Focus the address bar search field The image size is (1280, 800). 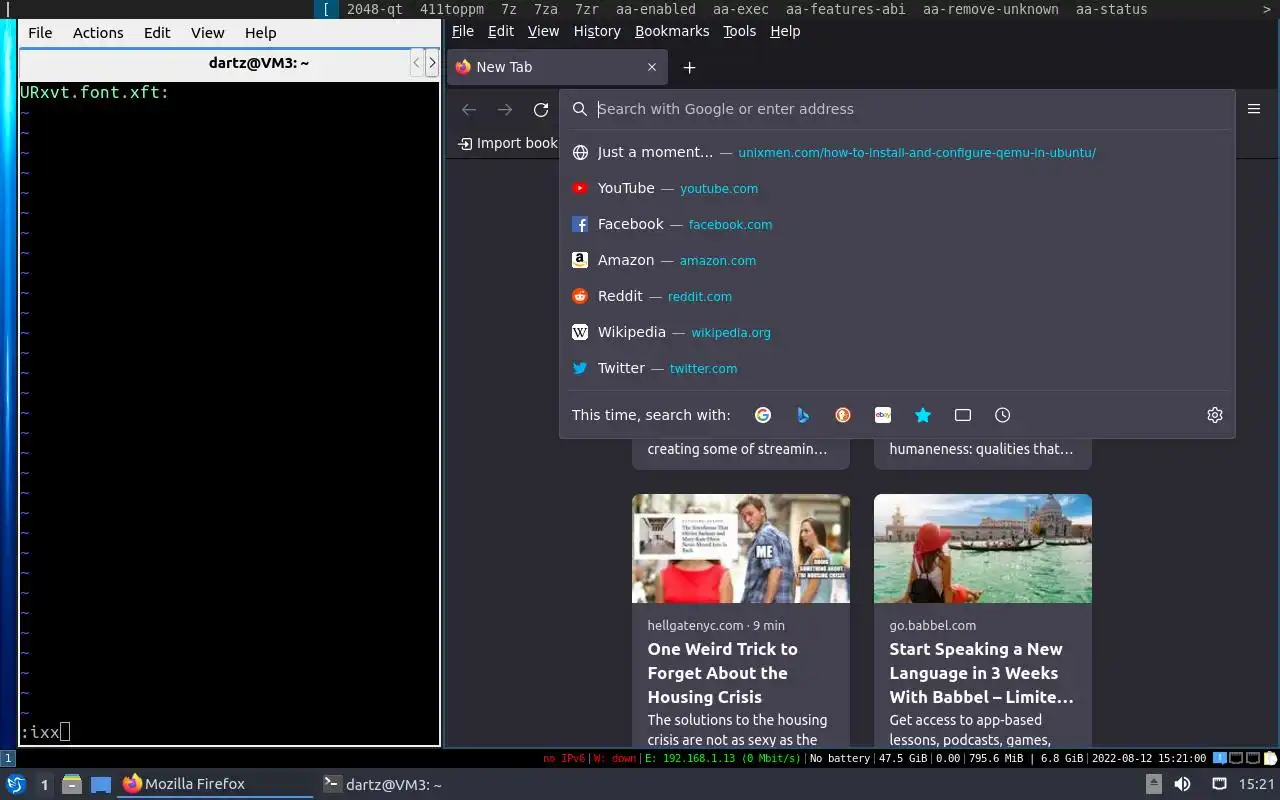click(896, 109)
